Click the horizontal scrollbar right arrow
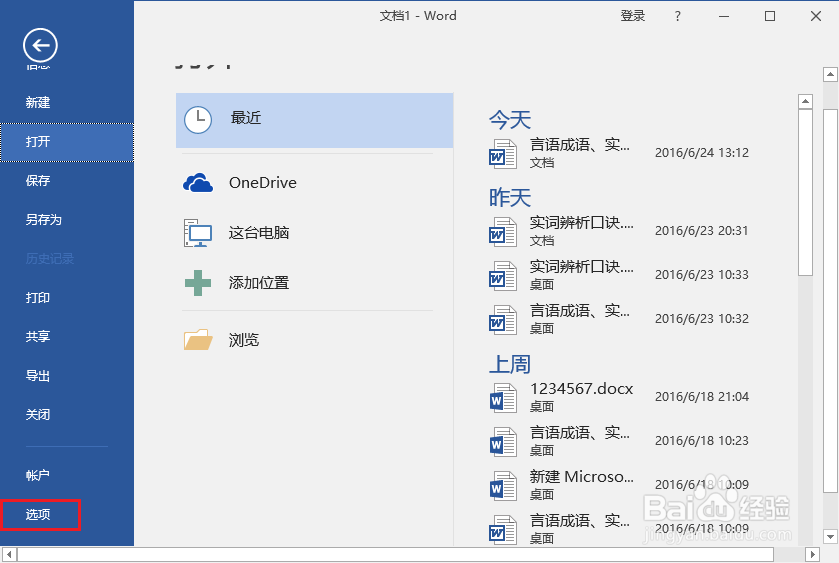This screenshot has width=839, height=563. click(x=812, y=555)
